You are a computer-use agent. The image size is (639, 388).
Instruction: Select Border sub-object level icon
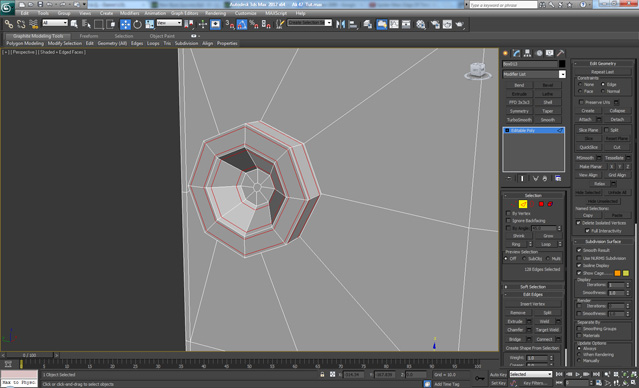tap(532, 204)
